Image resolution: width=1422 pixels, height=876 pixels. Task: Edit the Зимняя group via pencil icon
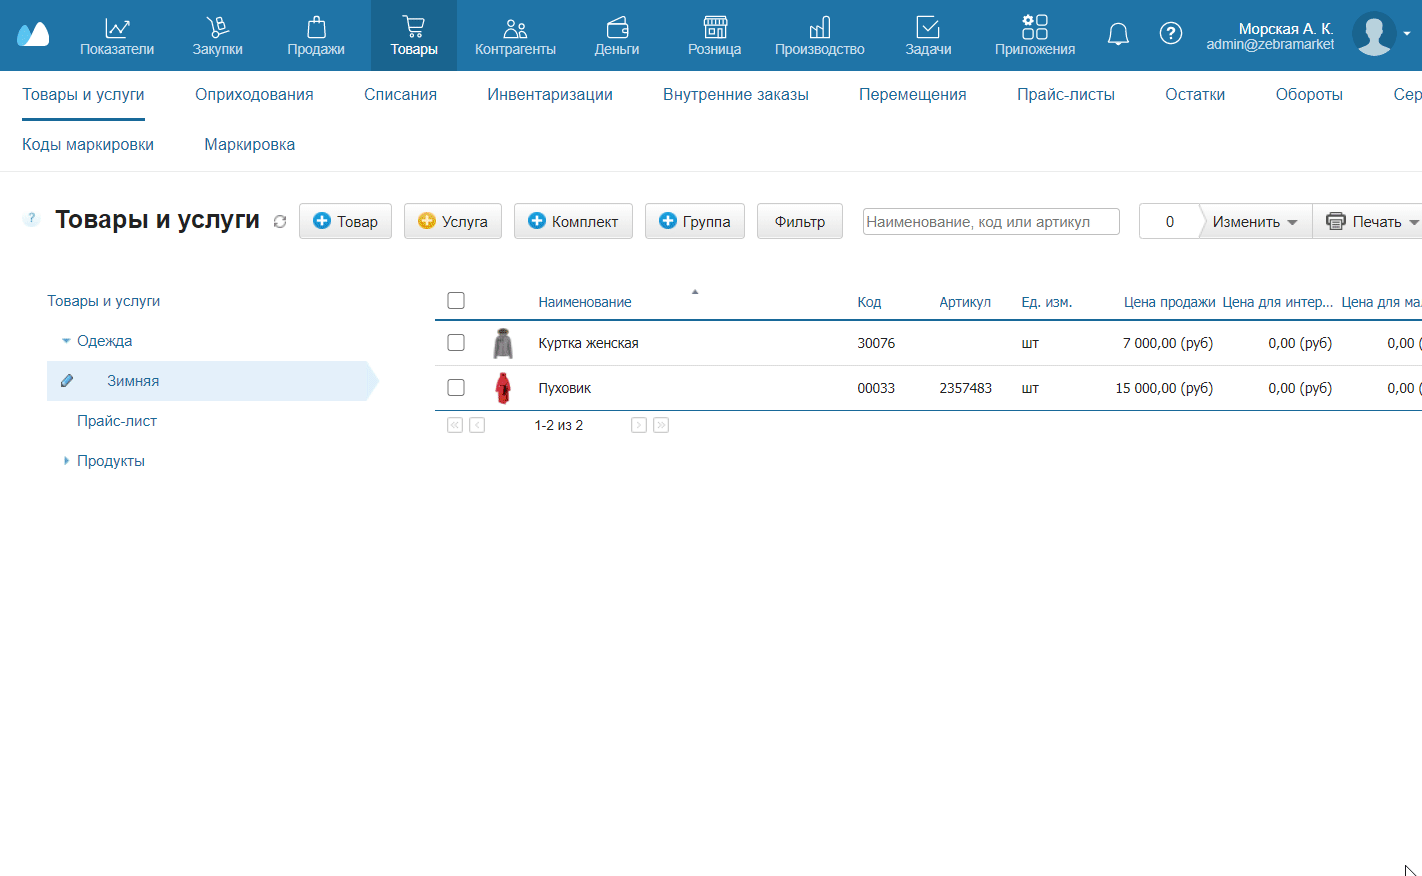click(x=67, y=381)
